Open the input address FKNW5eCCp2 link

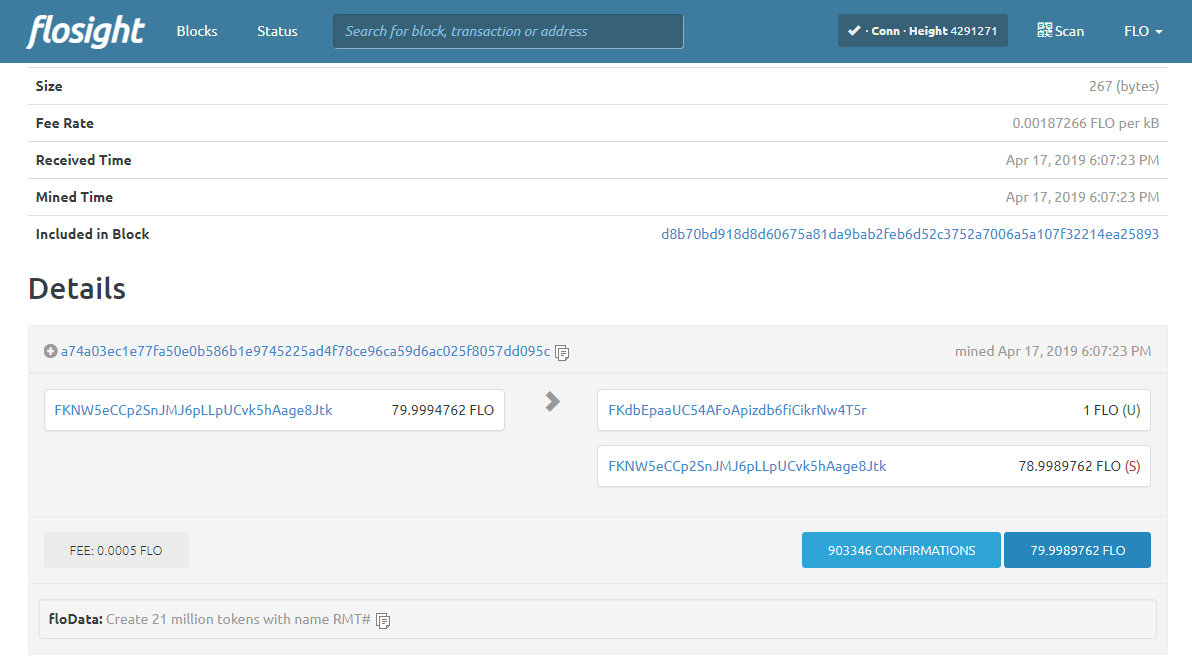point(193,410)
